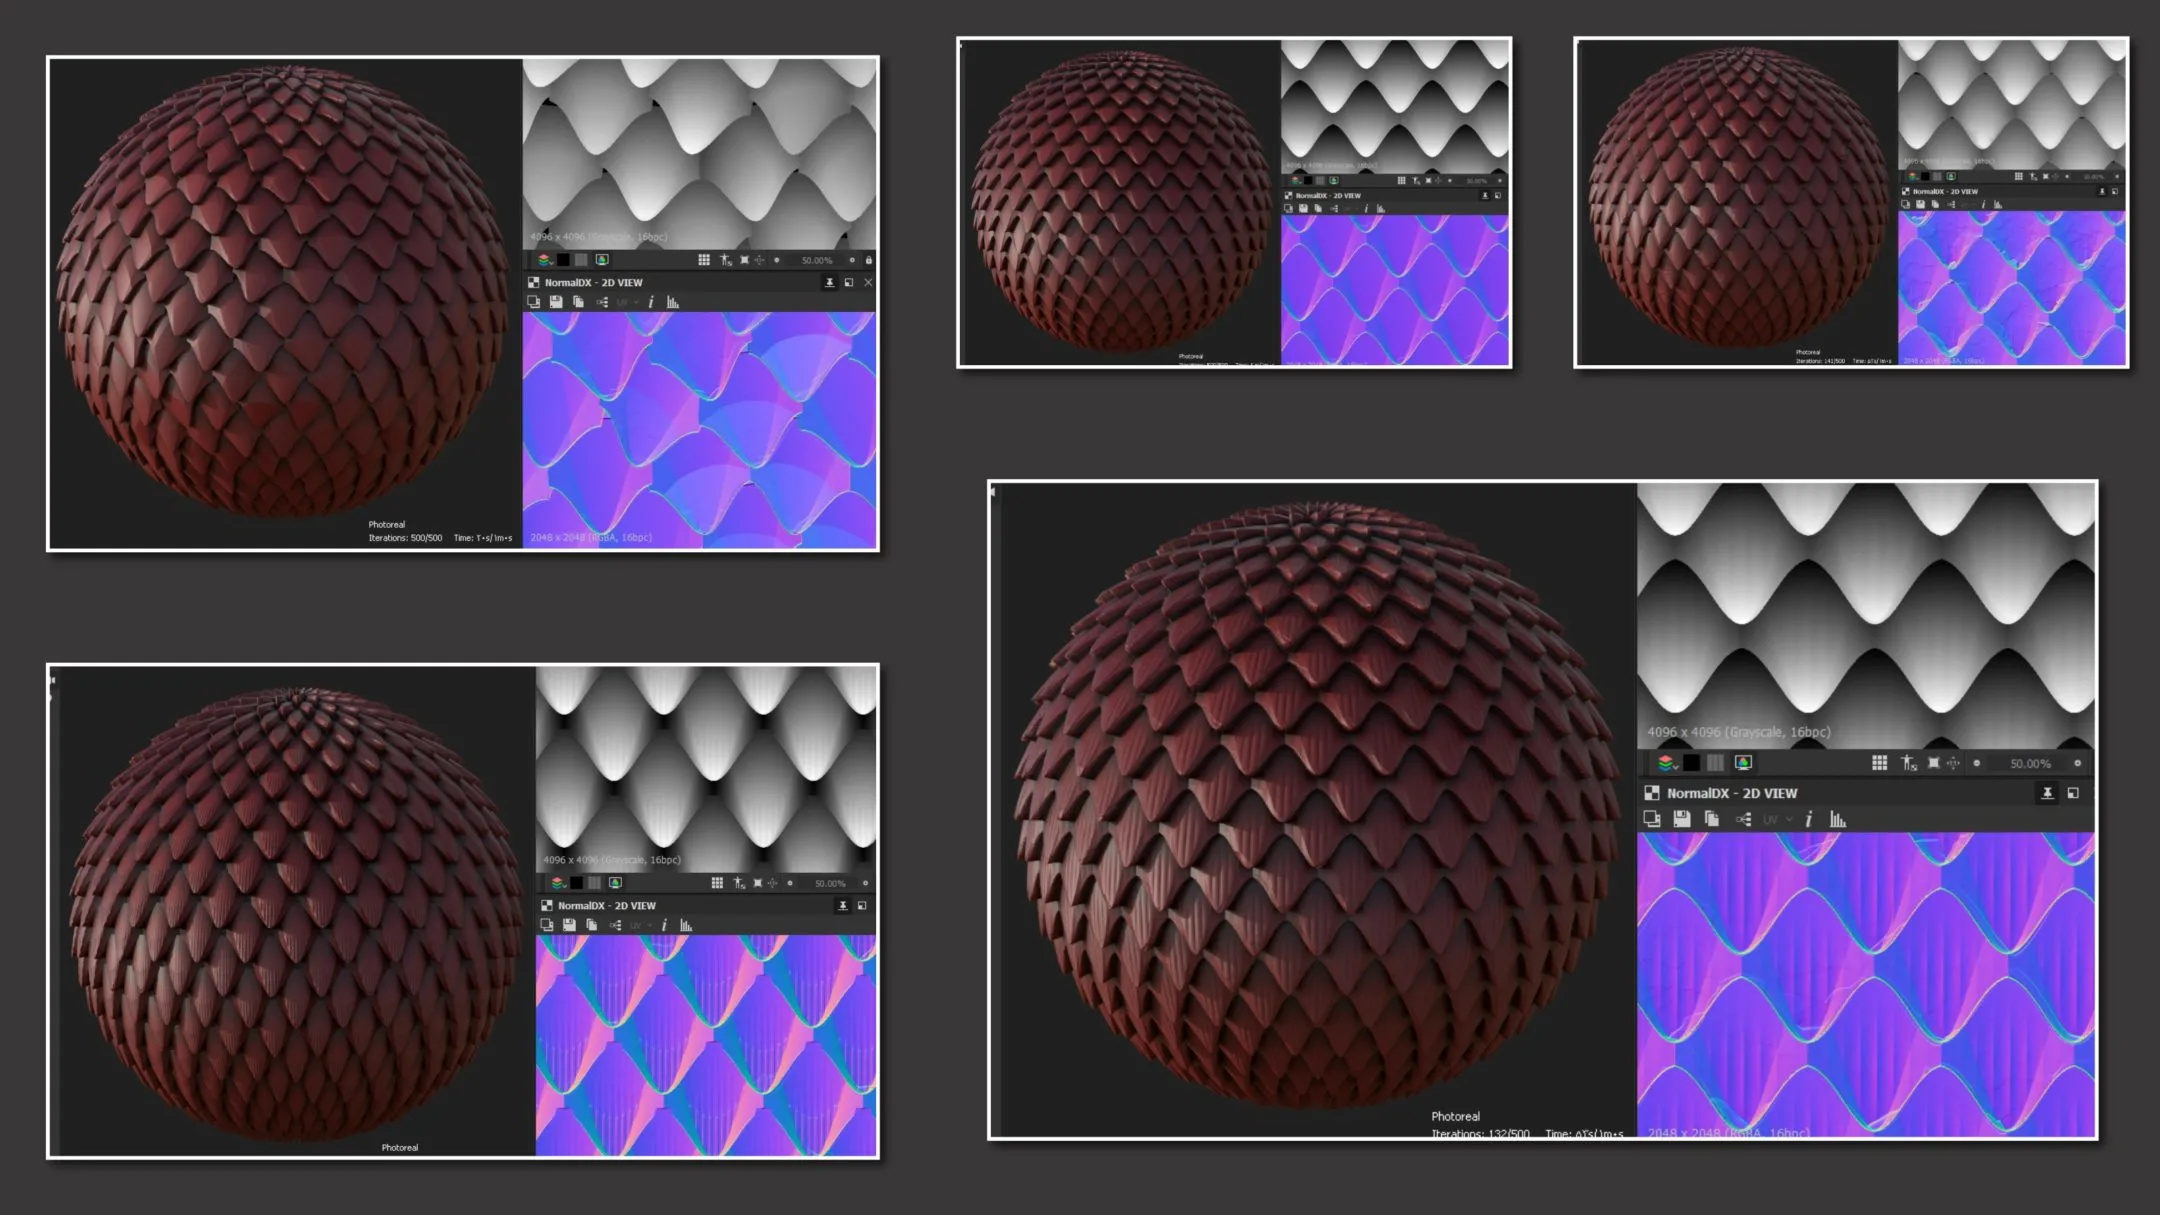This screenshot has width=2160, height=1215.
Task: Click '4096 x 4096 (Grayscale, 16bpc)' in large bottom-right screenshot
Action: [1739, 732]
